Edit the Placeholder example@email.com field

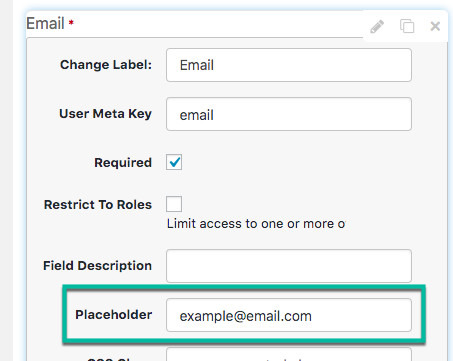(289, 315)
